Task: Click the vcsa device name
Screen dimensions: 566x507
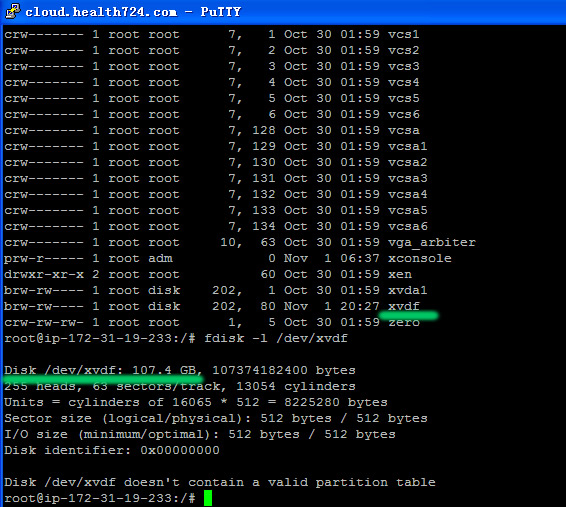Action: coord(404,131)
